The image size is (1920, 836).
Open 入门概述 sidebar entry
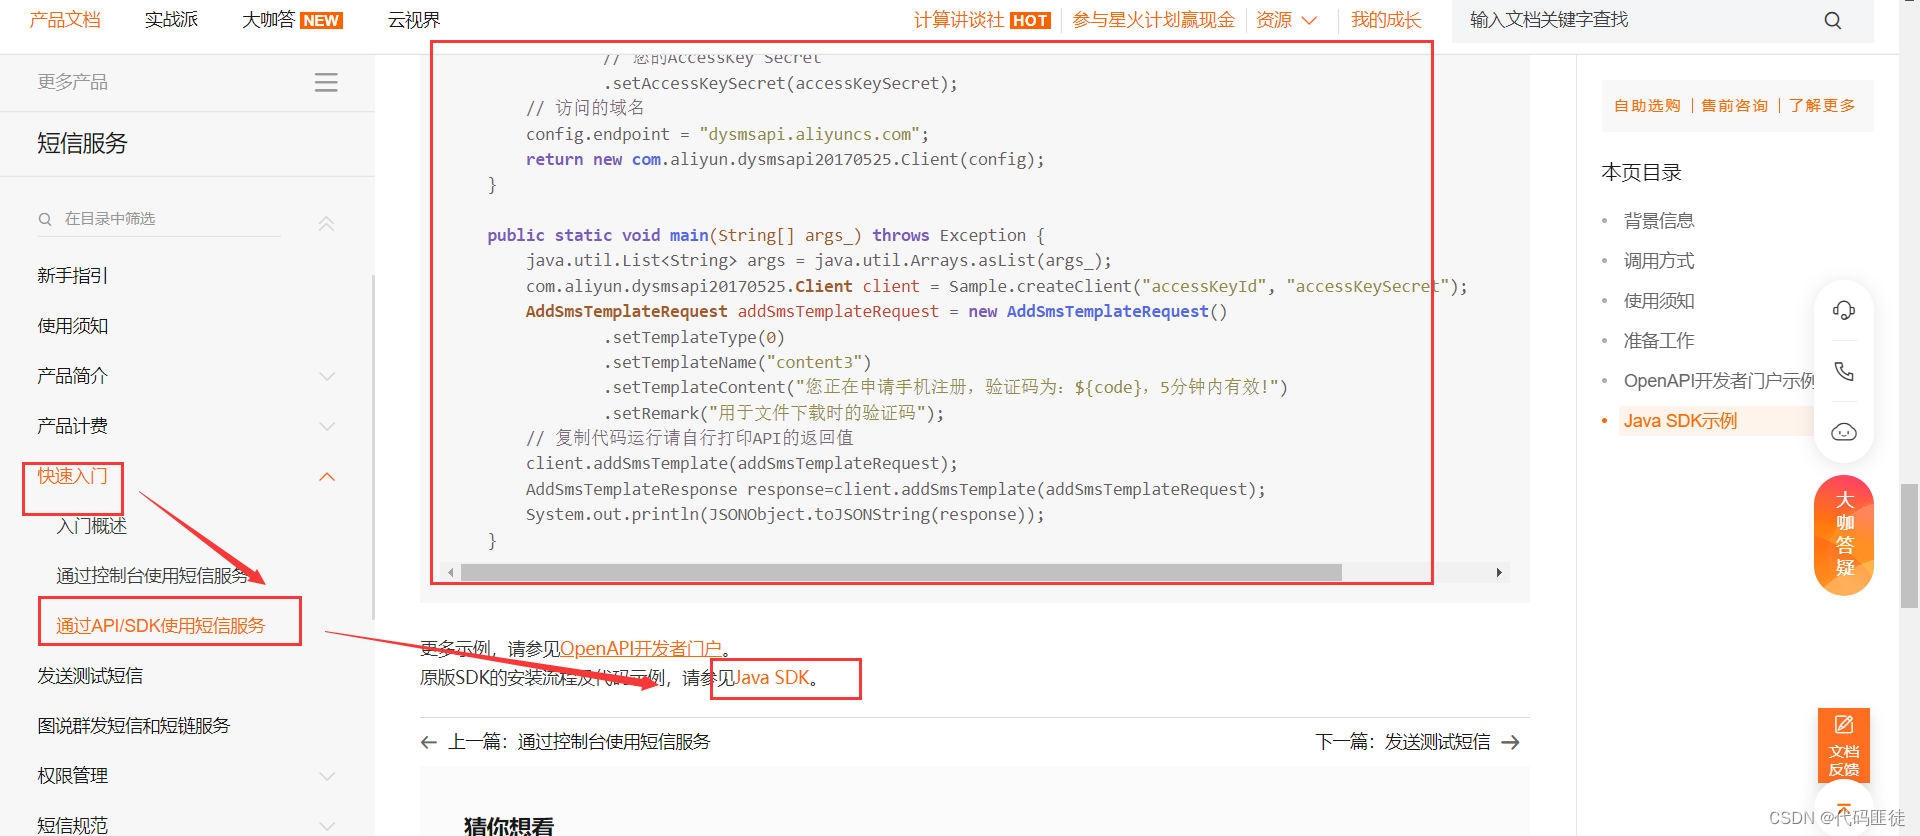pyautogui.click(x=91, y=526)
